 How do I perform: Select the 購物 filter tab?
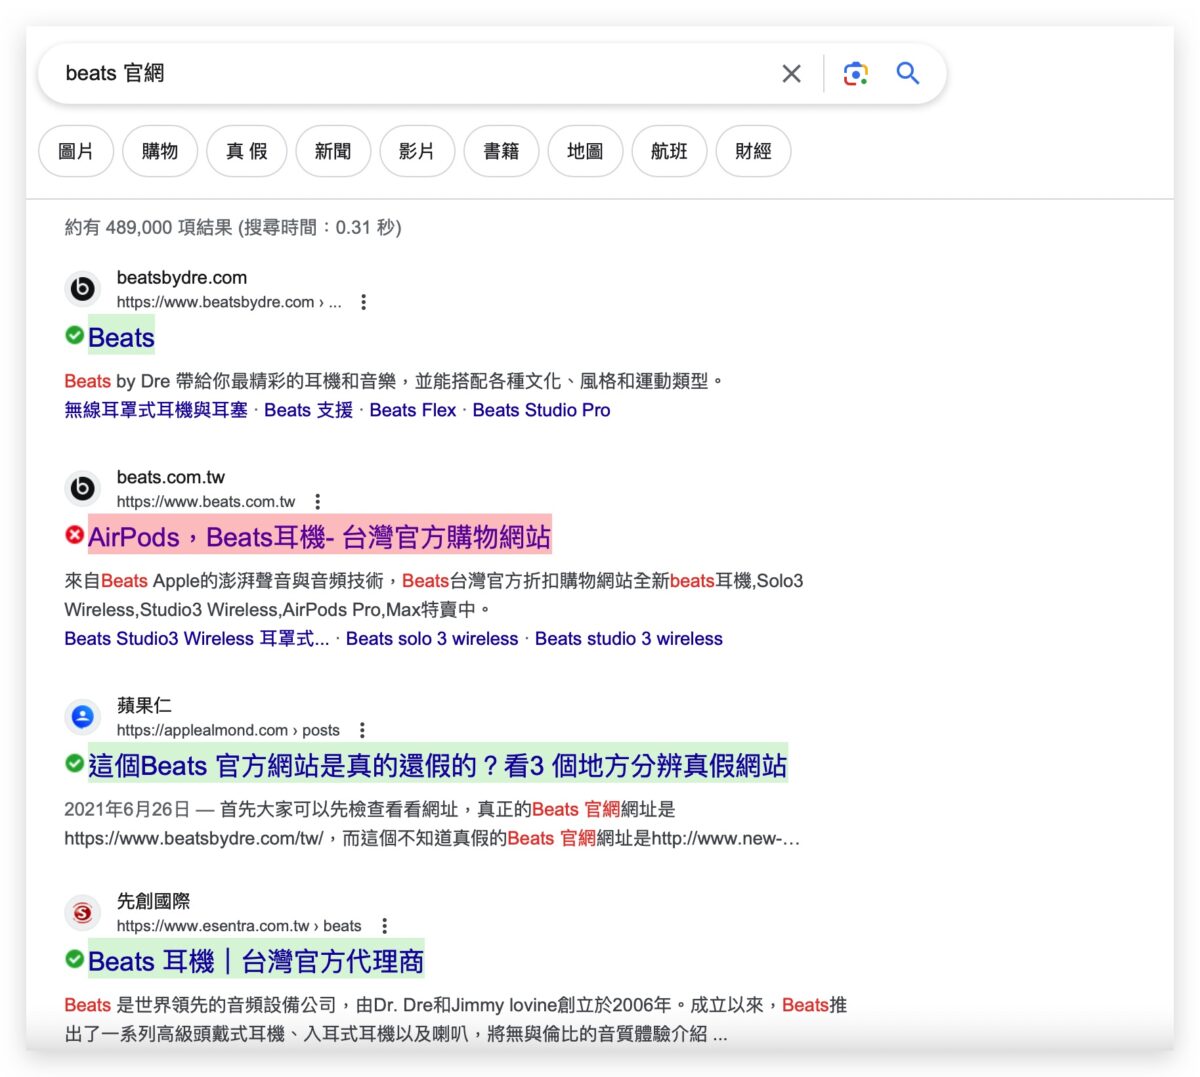coord(160,151)
